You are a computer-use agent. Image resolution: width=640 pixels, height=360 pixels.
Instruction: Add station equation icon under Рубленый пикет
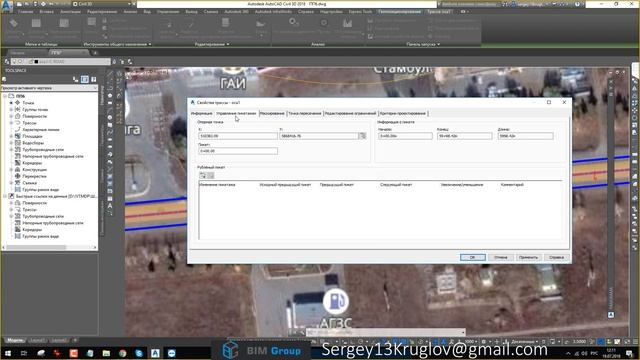point(202,175)
